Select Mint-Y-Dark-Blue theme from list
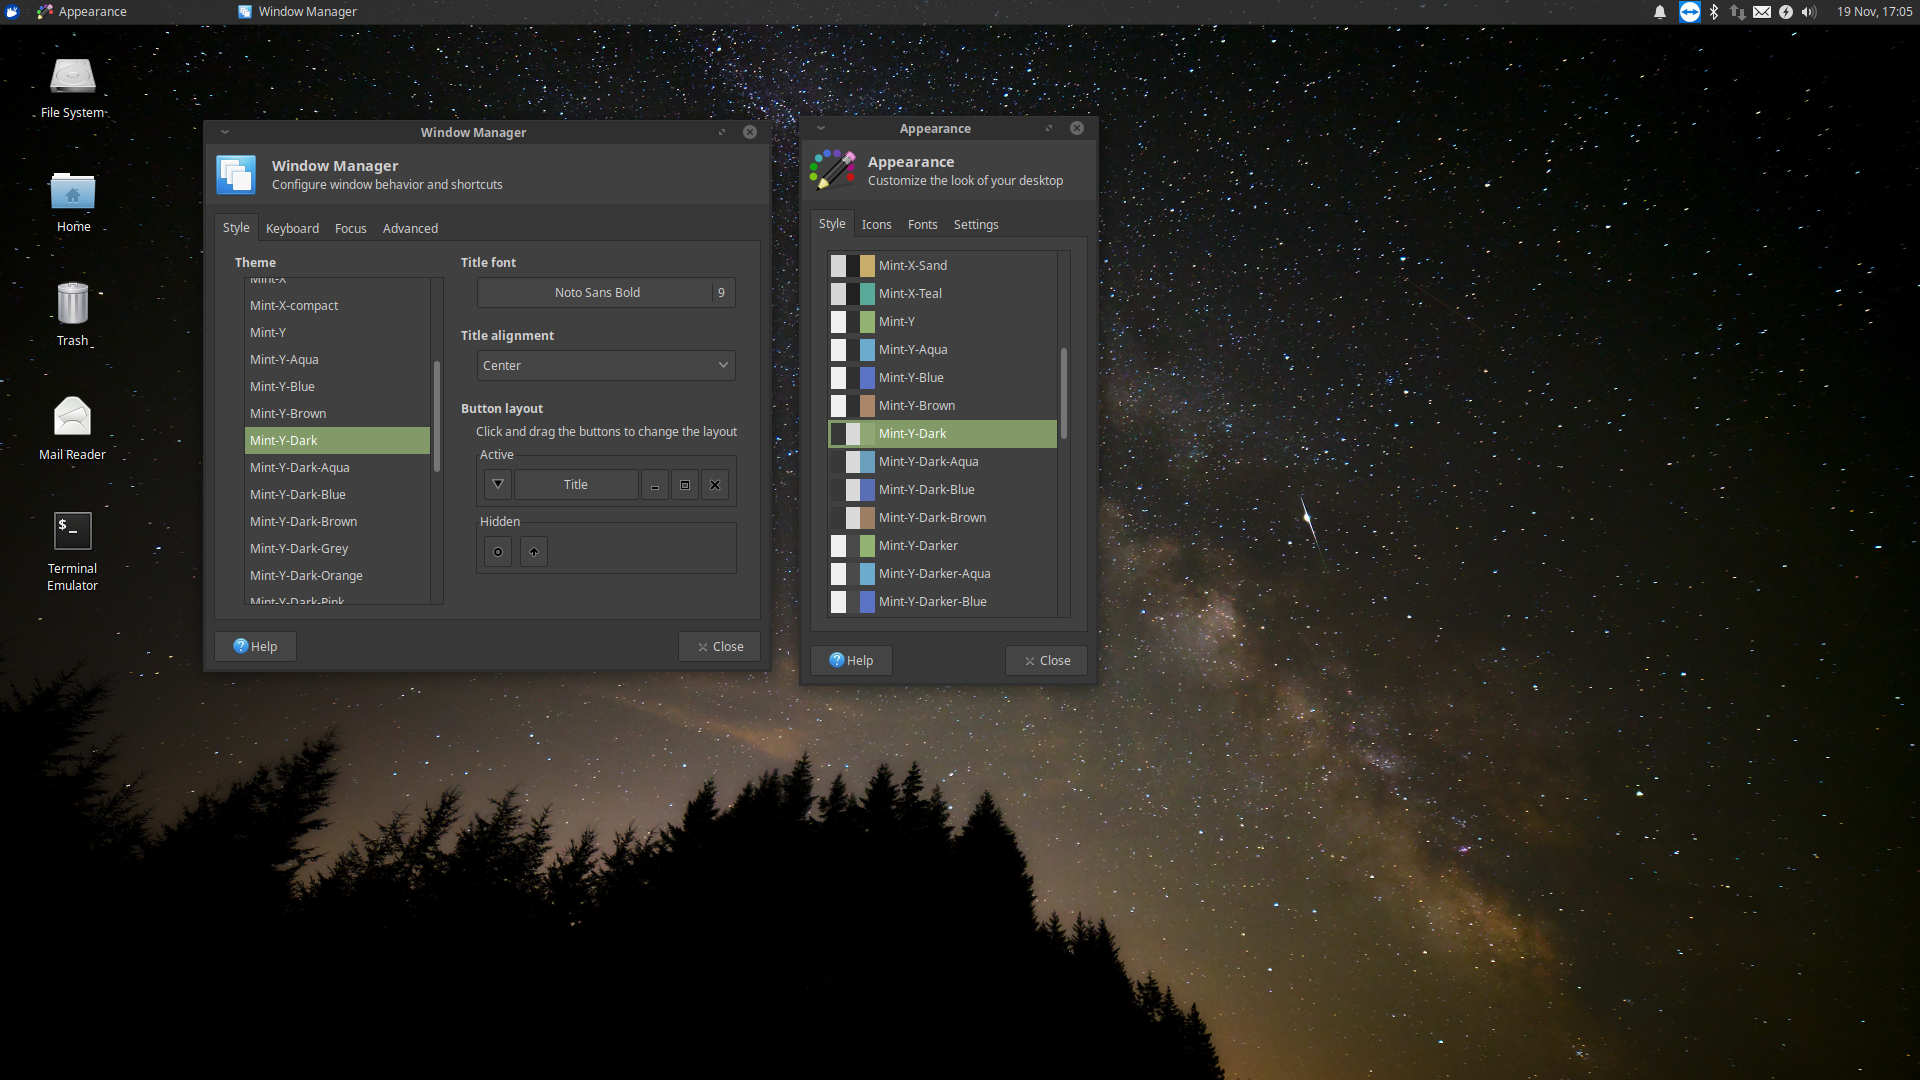Viewport: 1920px width, 1080px height. 334,493
